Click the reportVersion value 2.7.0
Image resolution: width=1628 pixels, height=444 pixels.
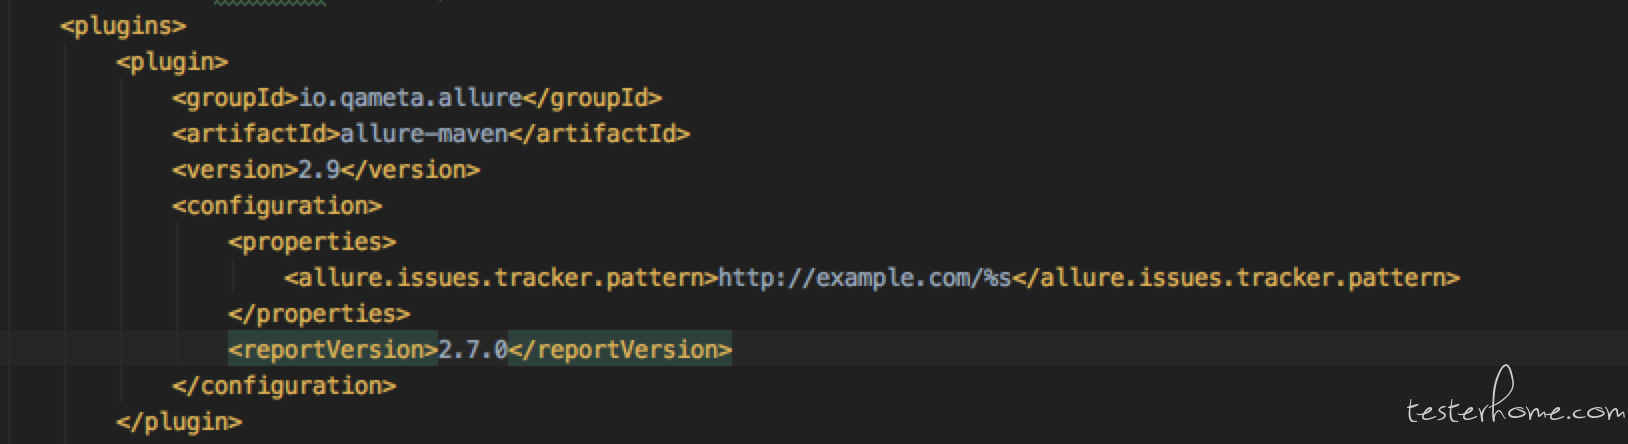473,350
